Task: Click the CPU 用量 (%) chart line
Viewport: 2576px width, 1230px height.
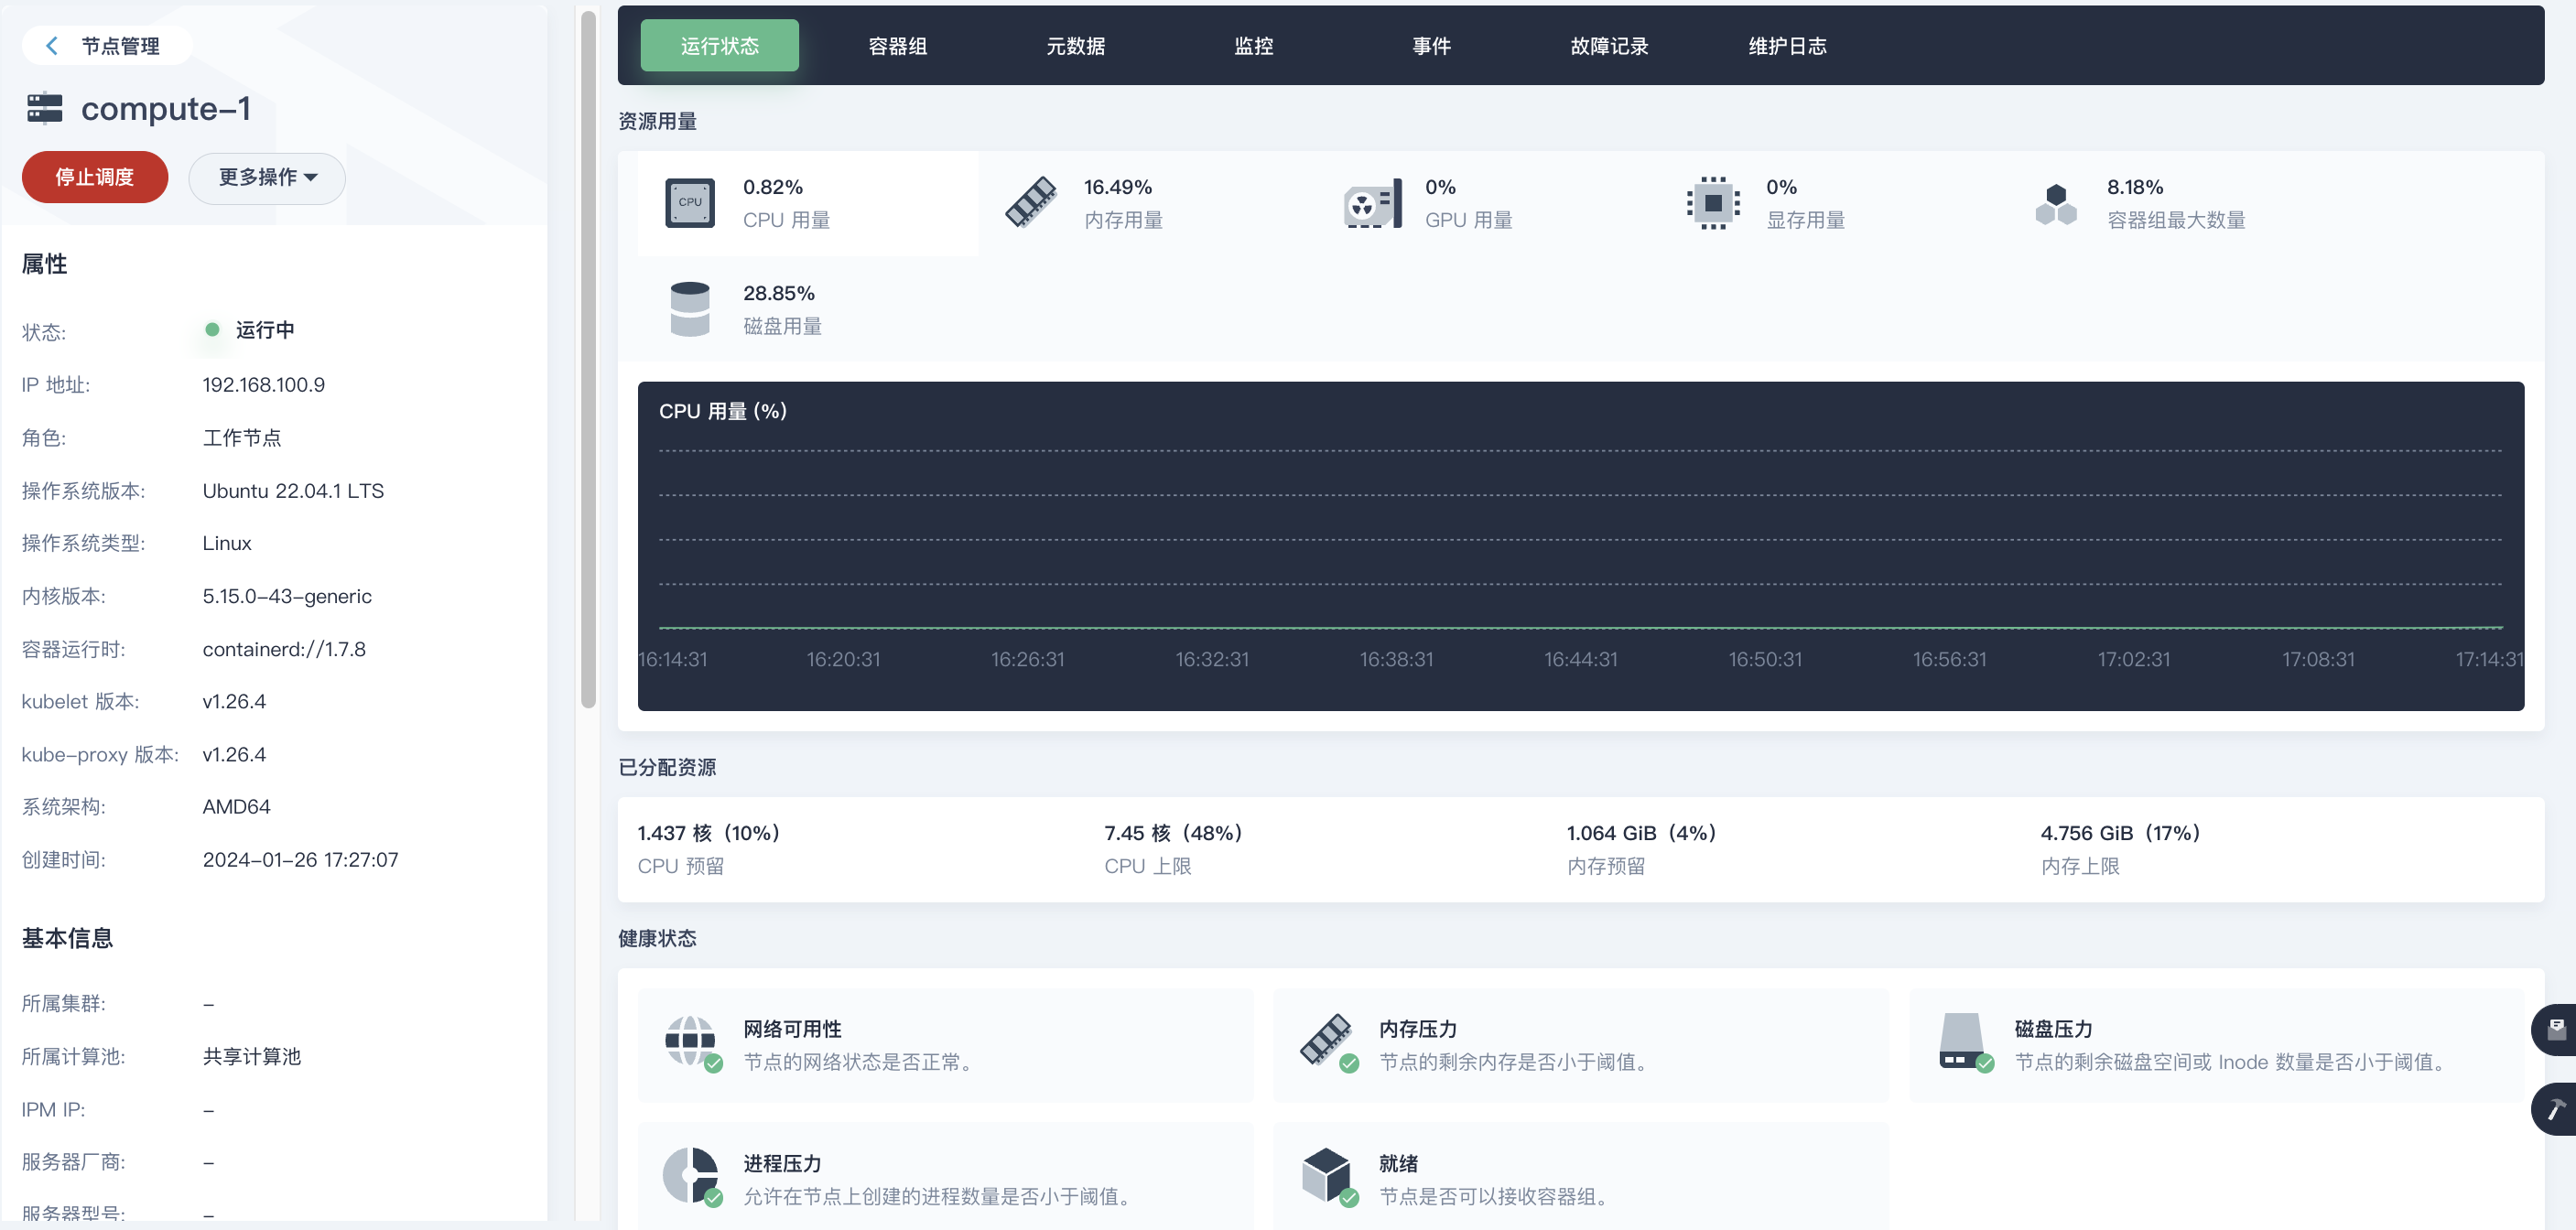Action: click(x=1580, y=628)
